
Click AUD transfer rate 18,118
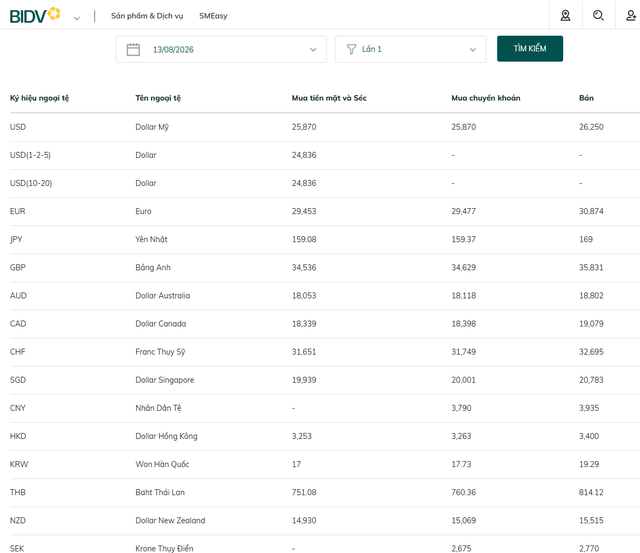pyautogui.click(x=464, y=296)
